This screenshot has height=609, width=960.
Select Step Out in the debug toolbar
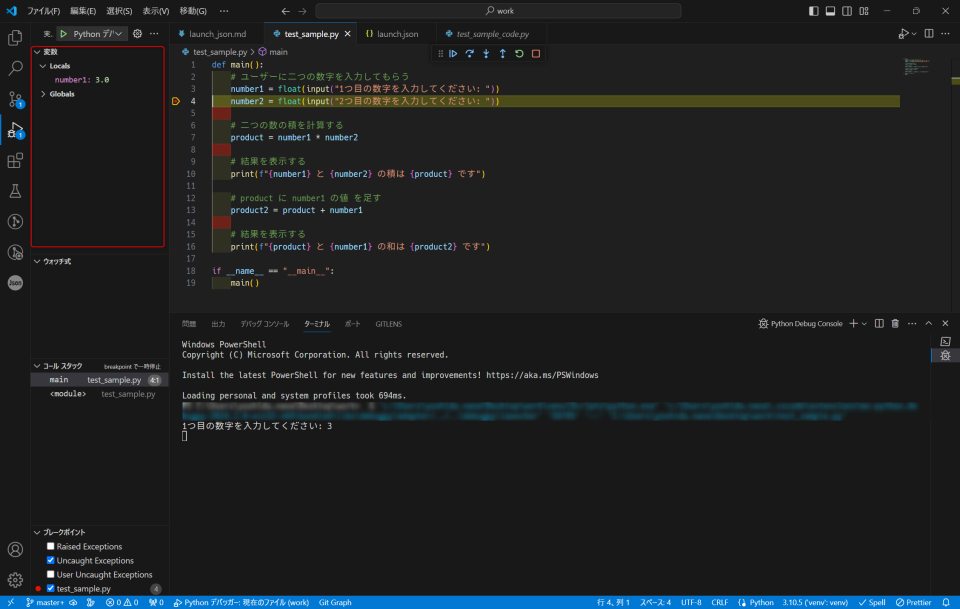(502, 53)
